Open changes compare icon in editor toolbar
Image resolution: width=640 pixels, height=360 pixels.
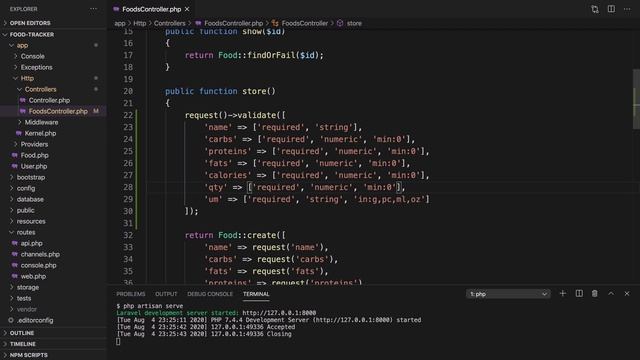coord(595,9)
